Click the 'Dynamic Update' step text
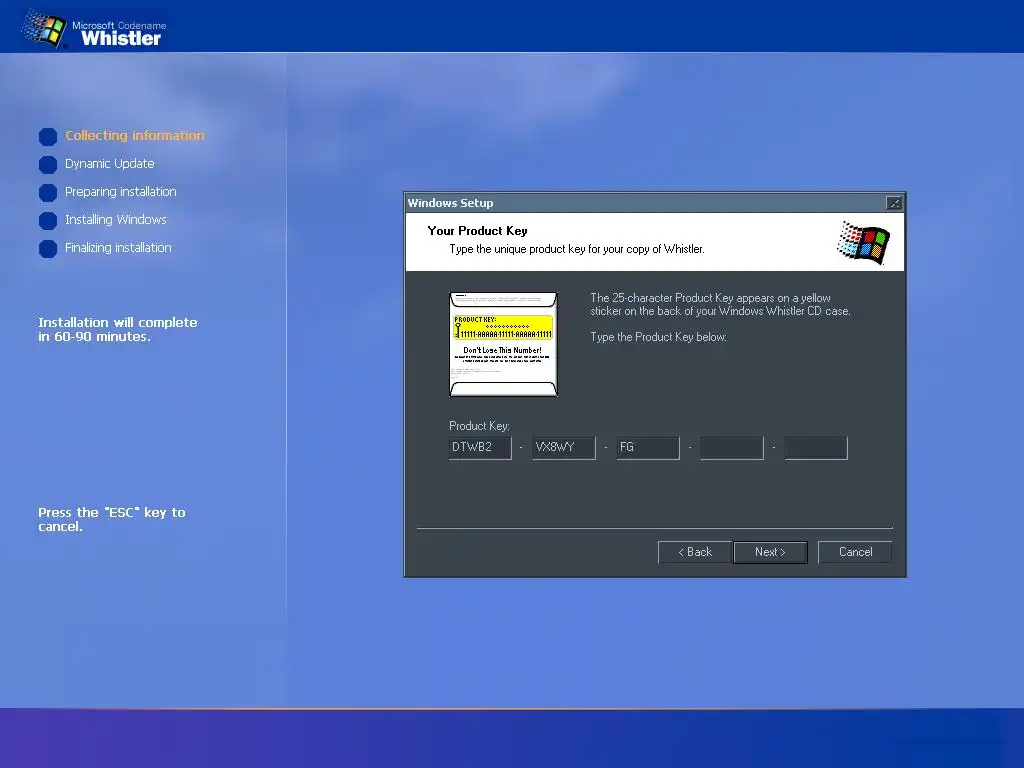1024x768 pixels. 110,164
